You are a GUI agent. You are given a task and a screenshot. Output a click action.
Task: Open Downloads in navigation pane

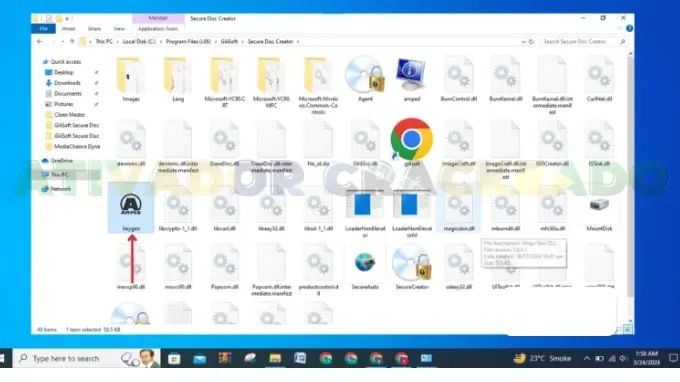[67, 83]
